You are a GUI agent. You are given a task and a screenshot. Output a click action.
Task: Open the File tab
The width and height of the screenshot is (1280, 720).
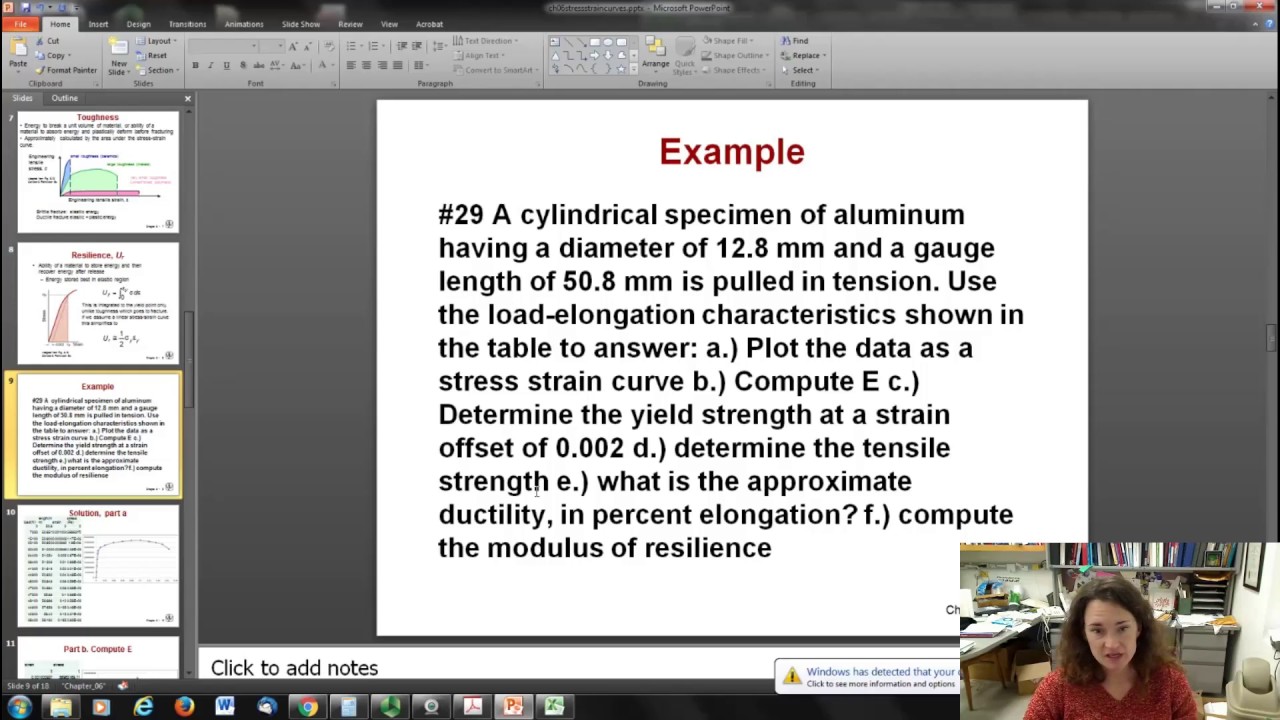20,24
